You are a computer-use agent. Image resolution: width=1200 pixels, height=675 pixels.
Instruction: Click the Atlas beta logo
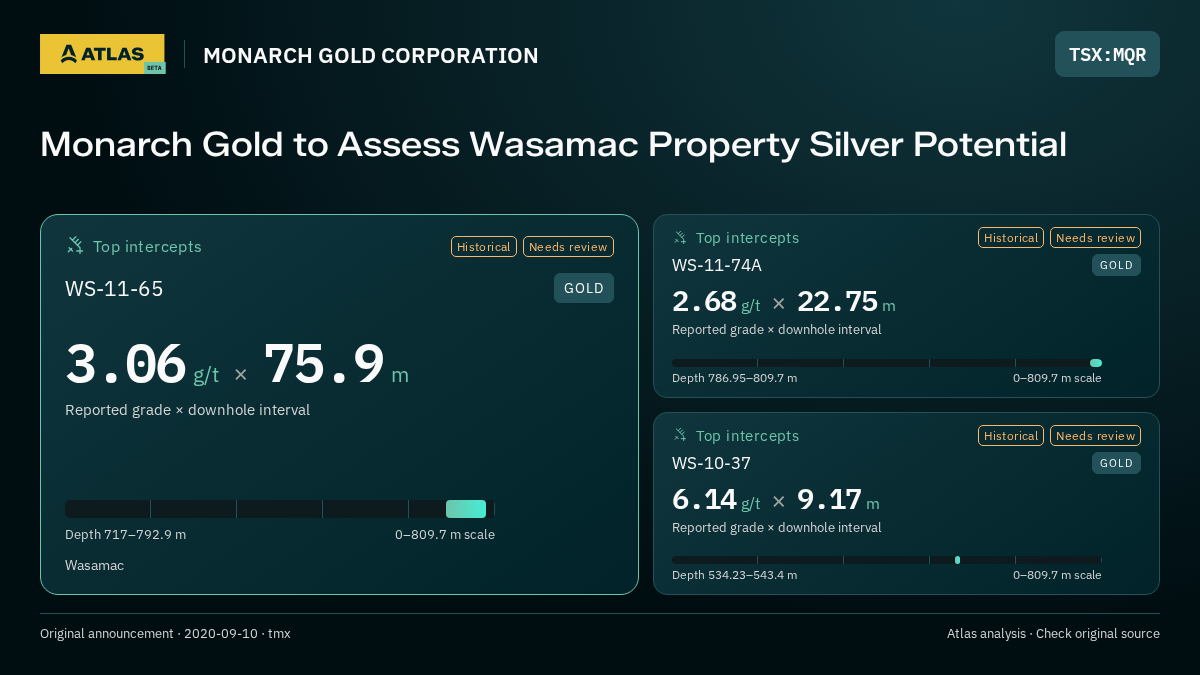102,54
